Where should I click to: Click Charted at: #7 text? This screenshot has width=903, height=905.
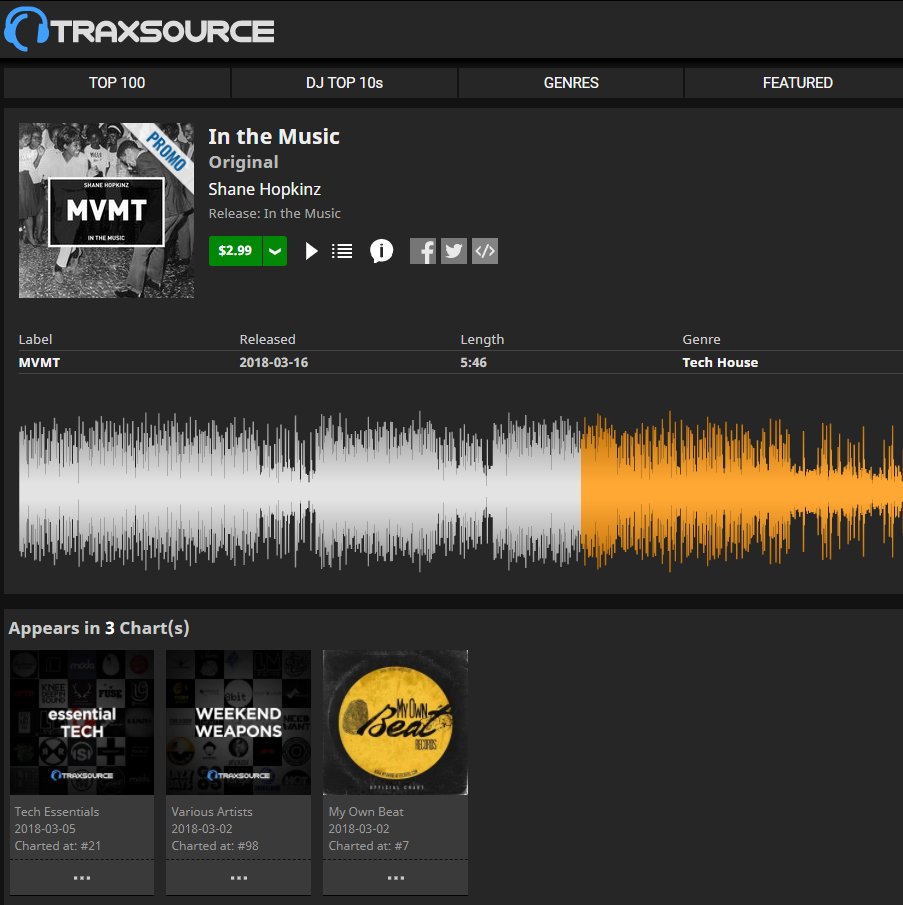coord(369,846)
